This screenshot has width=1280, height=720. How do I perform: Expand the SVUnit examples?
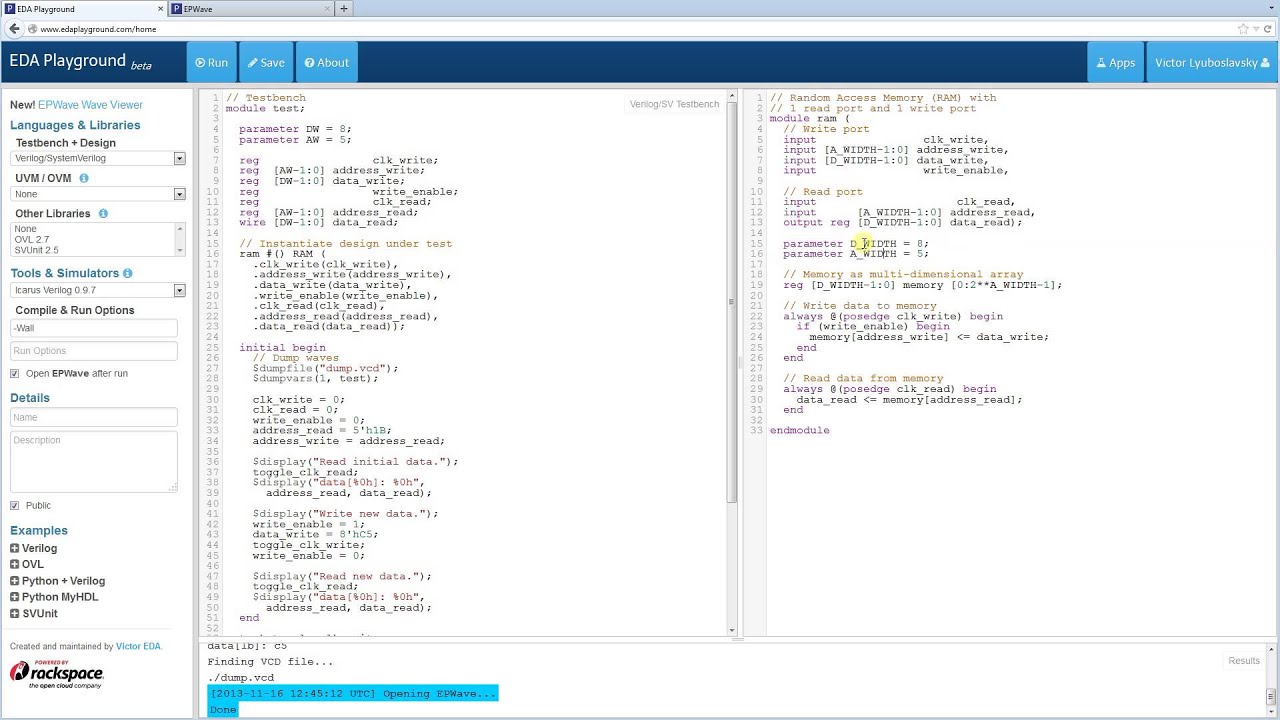pos(34,613)
